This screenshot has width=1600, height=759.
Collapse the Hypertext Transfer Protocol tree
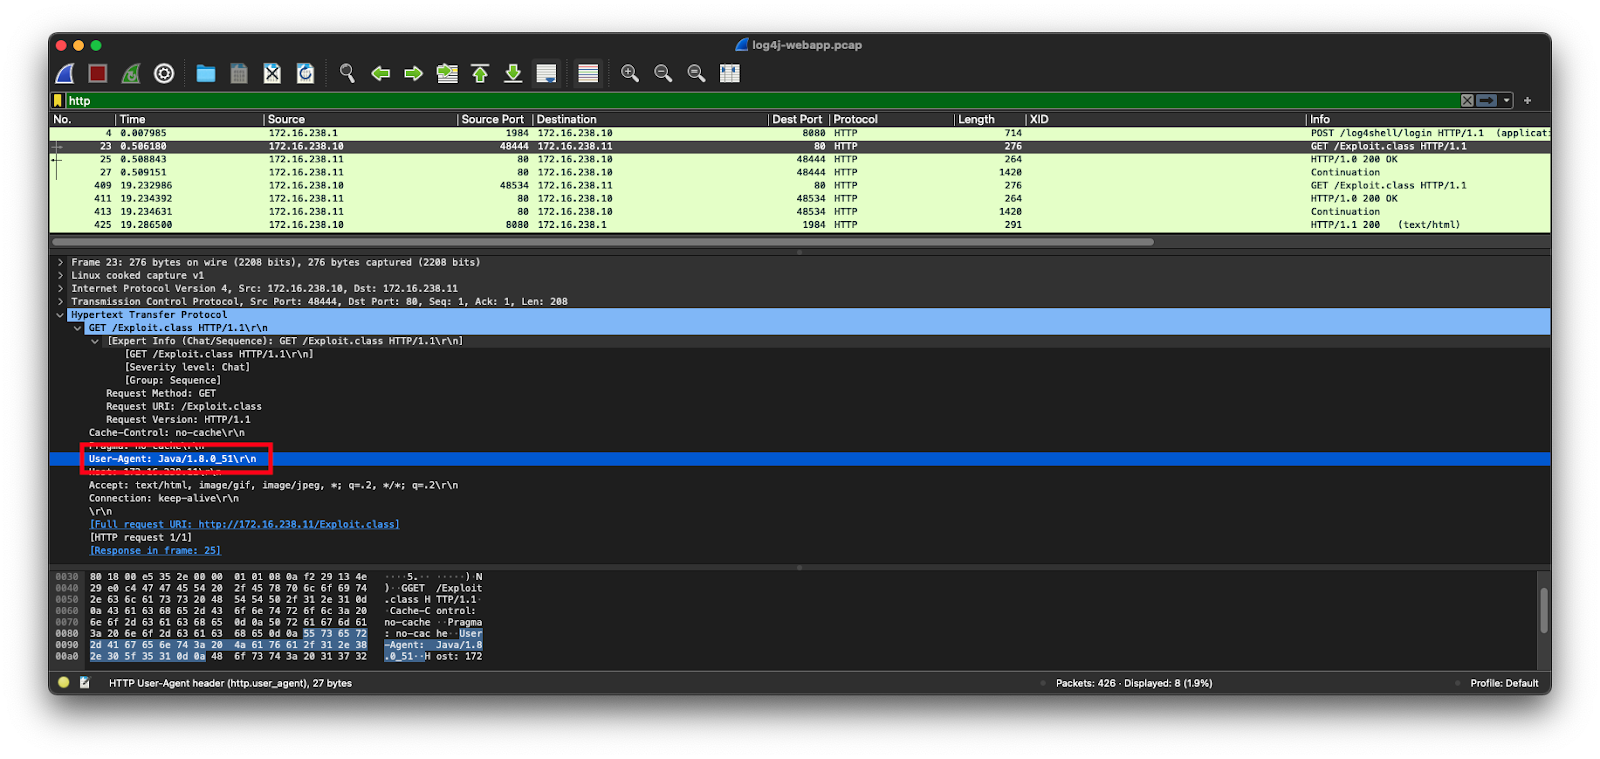click(x=61, y=315)
